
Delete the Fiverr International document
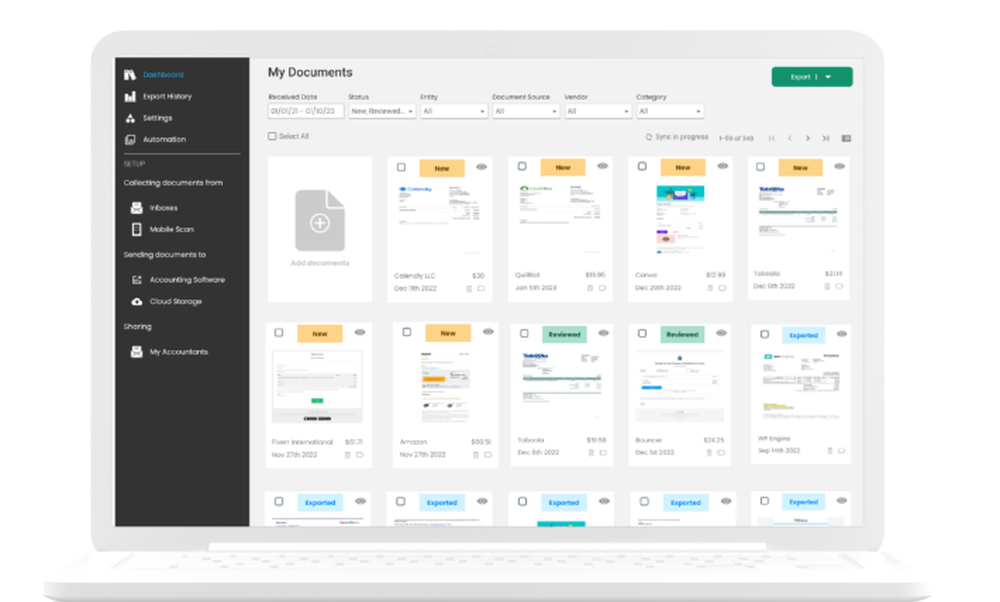click(x=348, y=455)
